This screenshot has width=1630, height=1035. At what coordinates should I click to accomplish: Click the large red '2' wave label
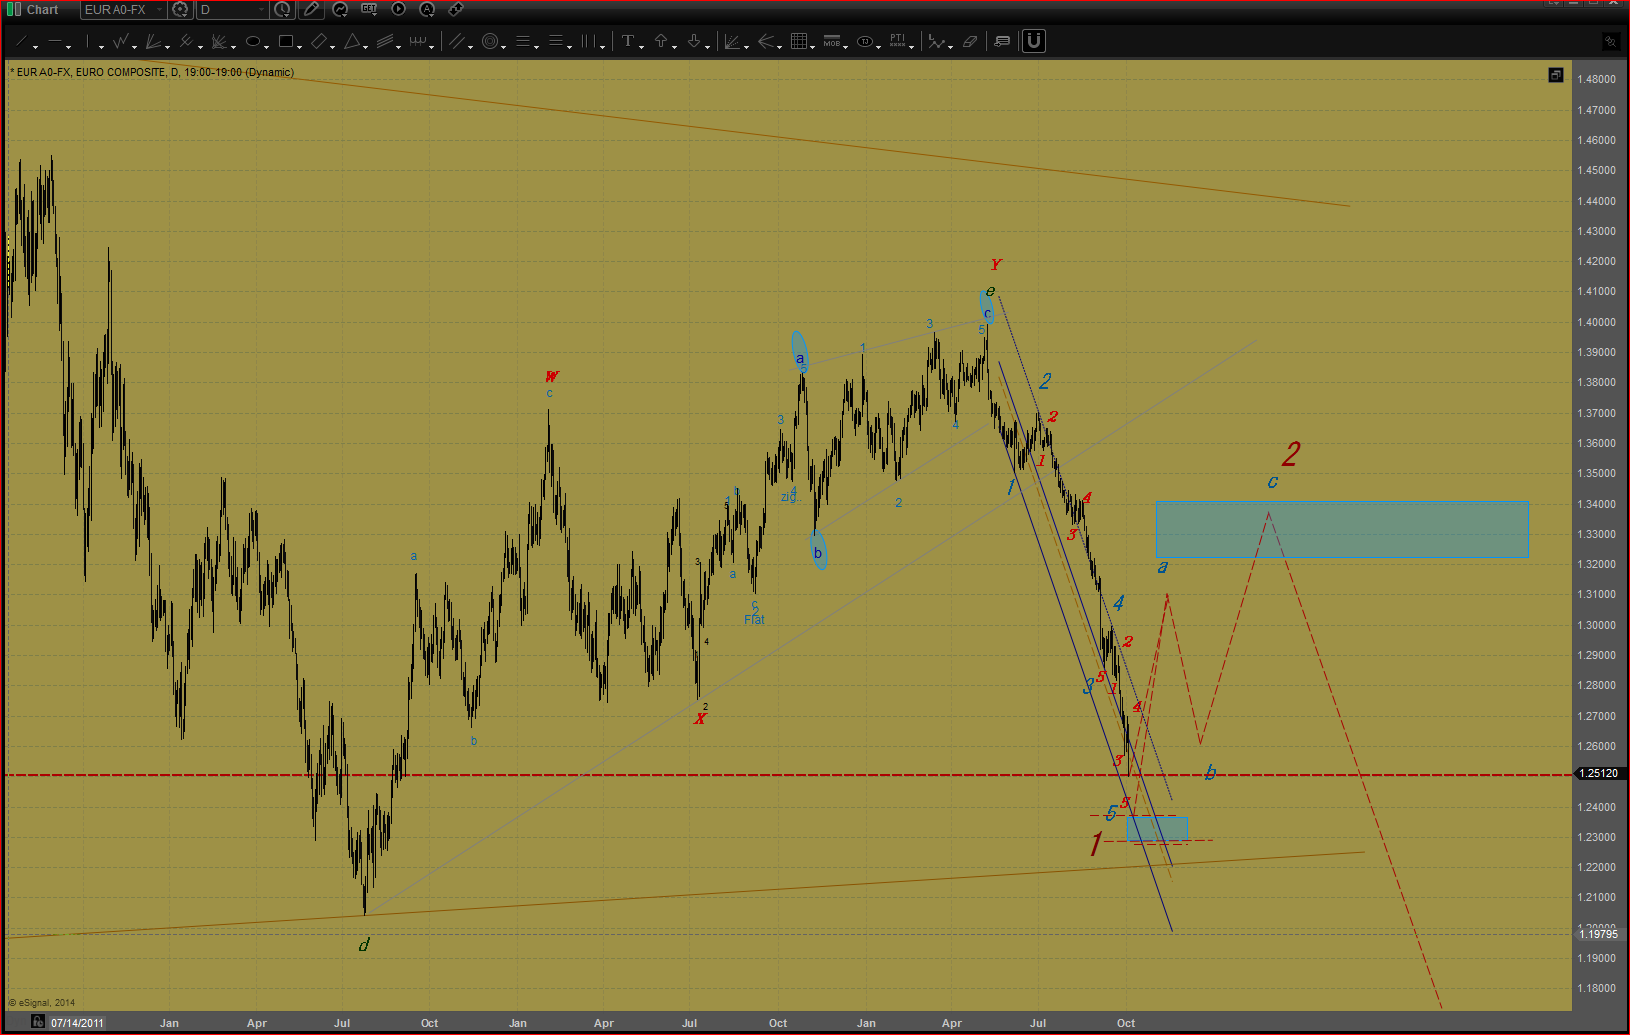coord(1291,454)
